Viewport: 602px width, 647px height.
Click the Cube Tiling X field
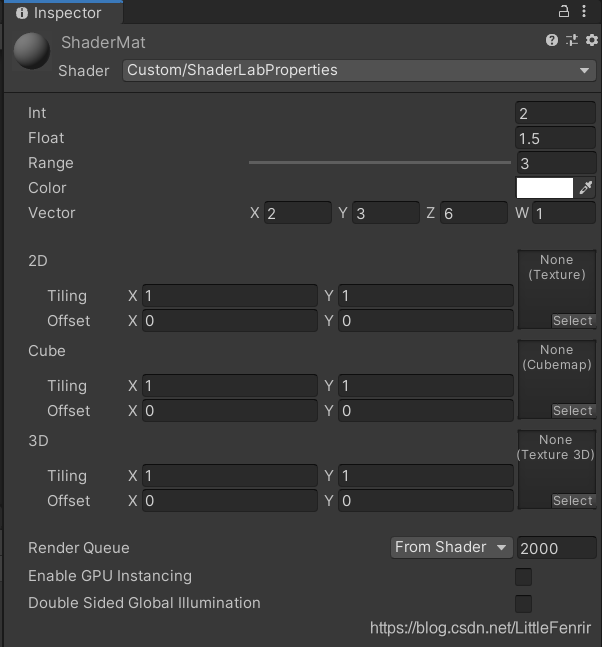coord(230,386)
